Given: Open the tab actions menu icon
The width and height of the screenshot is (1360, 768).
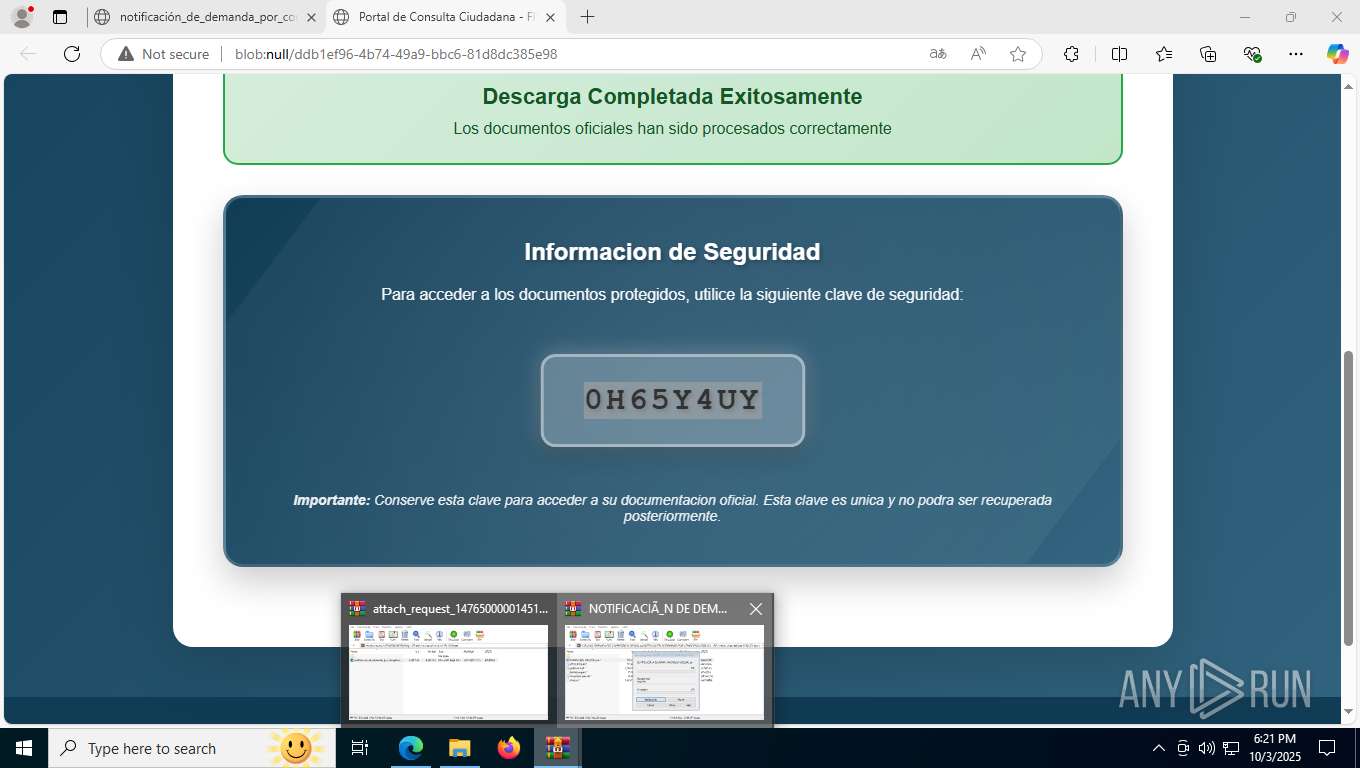Looking at the screenshot, I should pyautogui.click(x=60, y=17).
